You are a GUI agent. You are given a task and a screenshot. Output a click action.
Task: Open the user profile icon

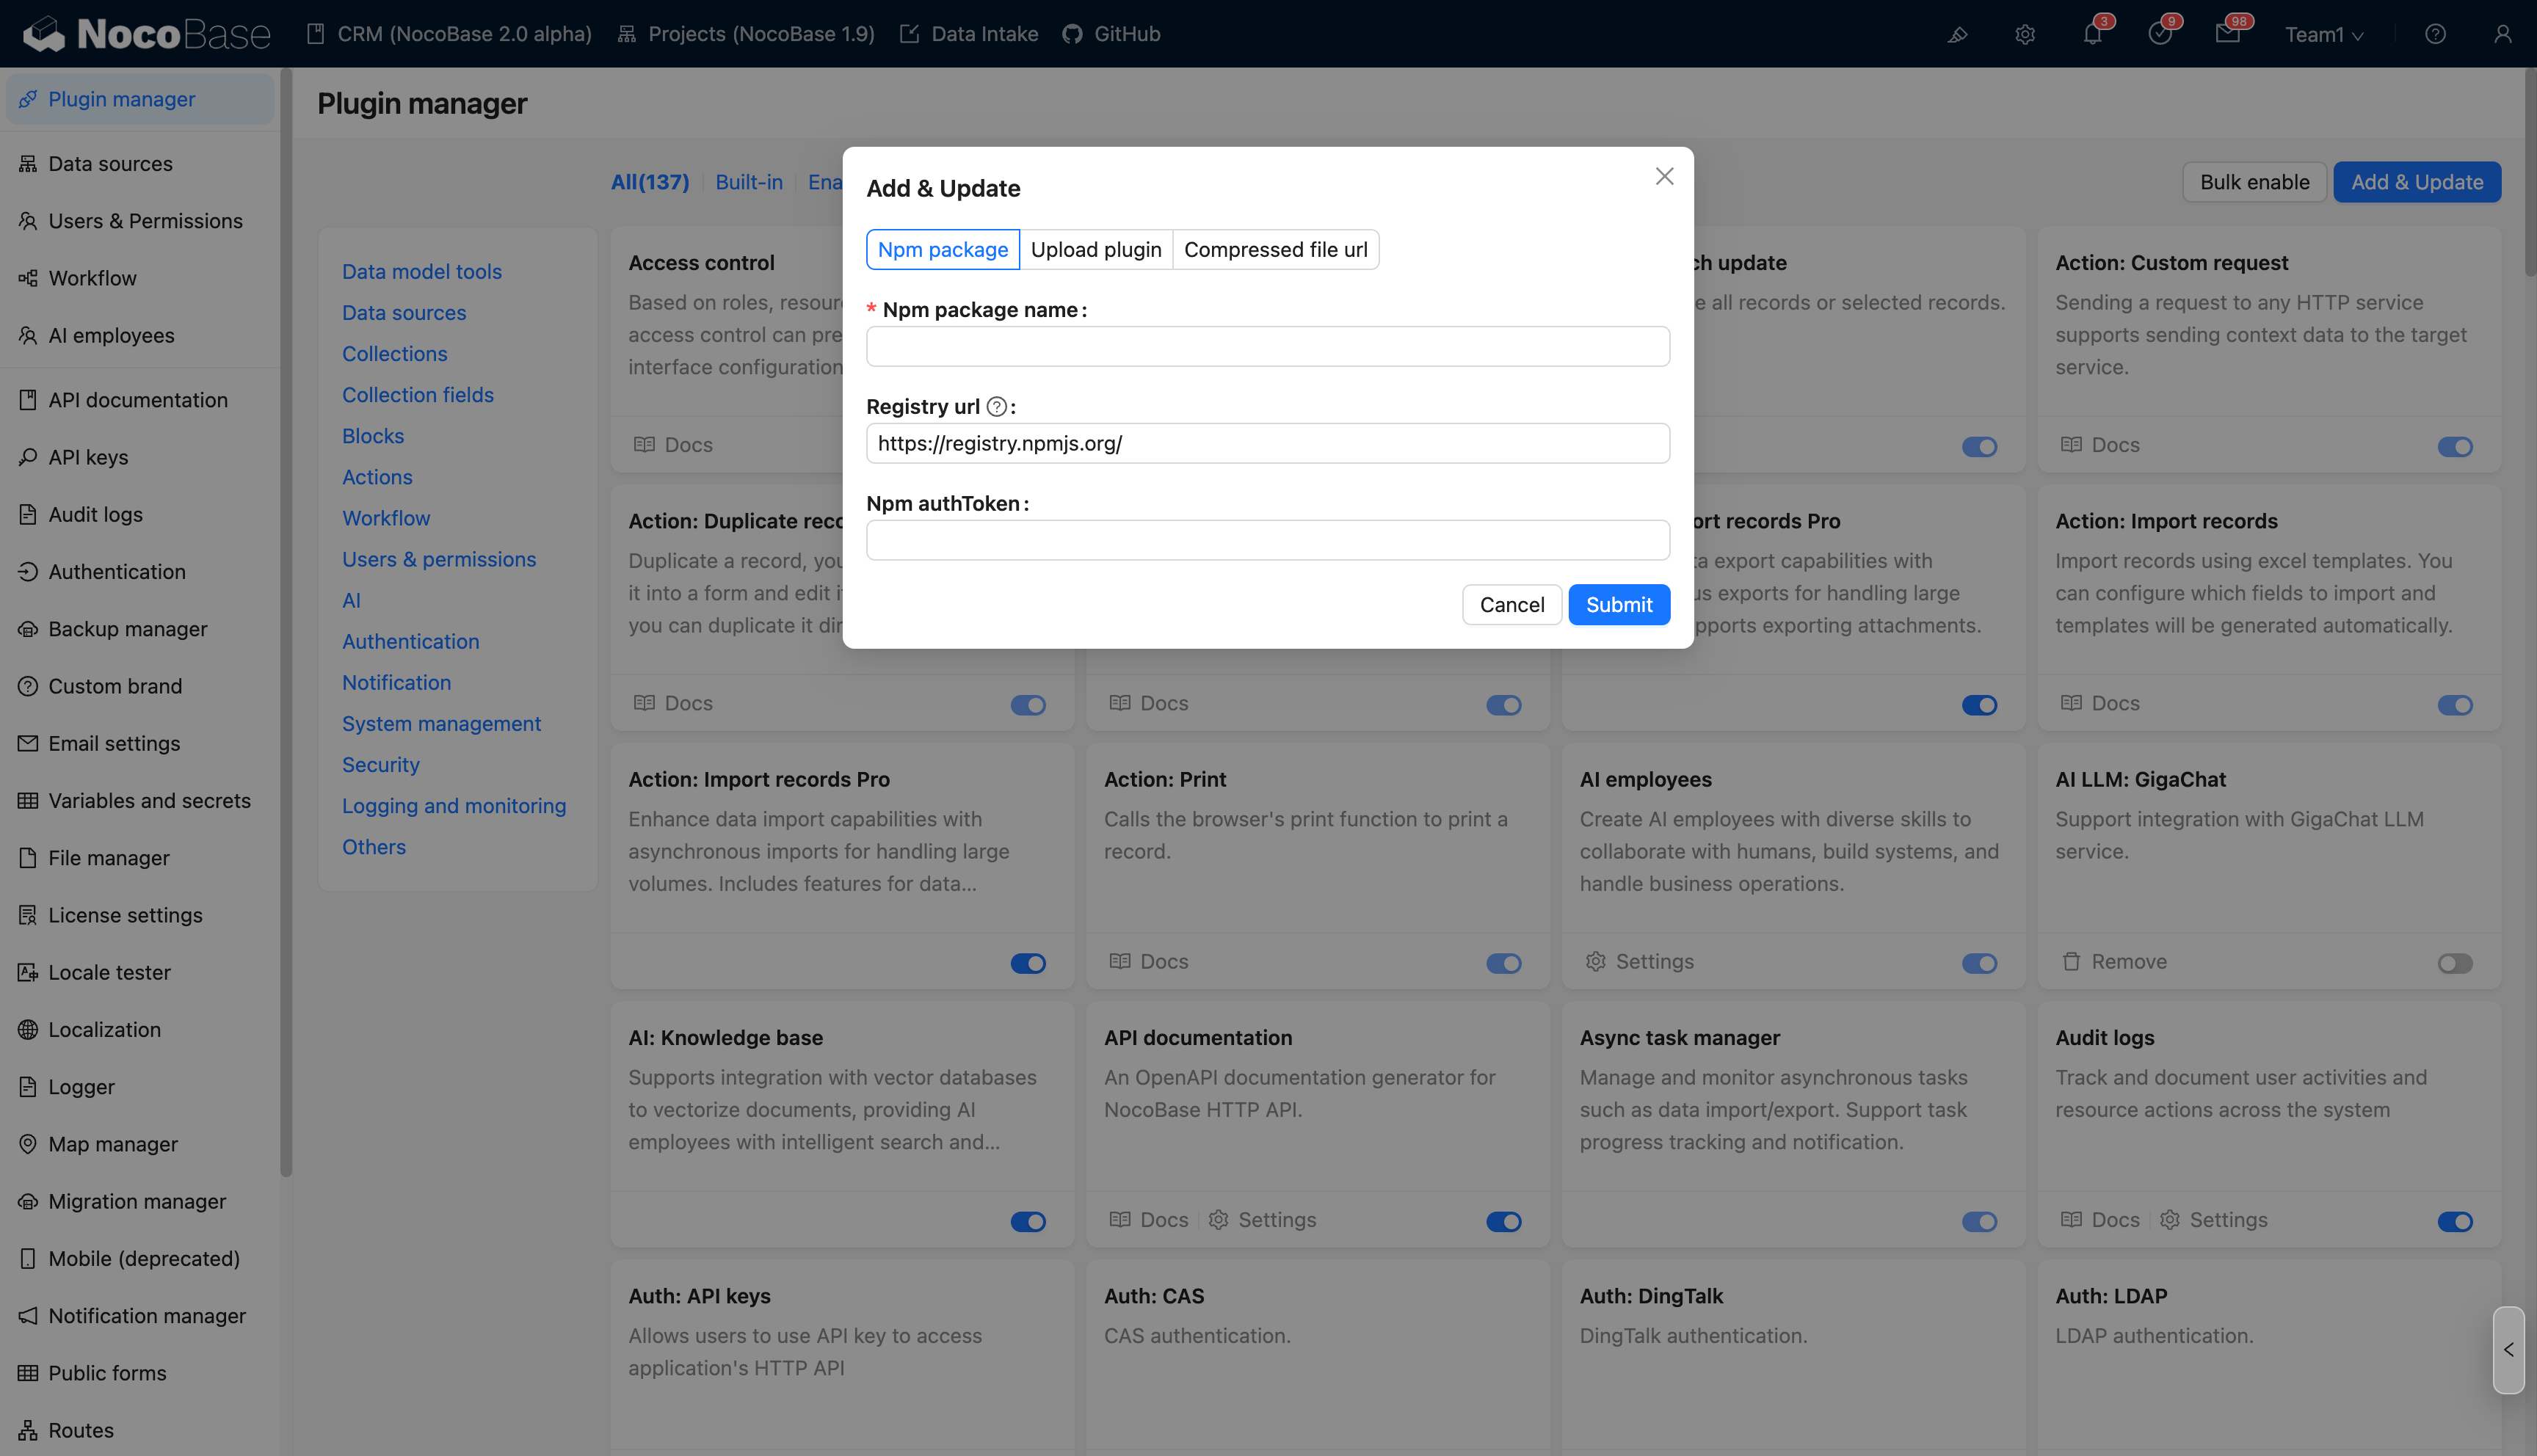(2502, 35)
